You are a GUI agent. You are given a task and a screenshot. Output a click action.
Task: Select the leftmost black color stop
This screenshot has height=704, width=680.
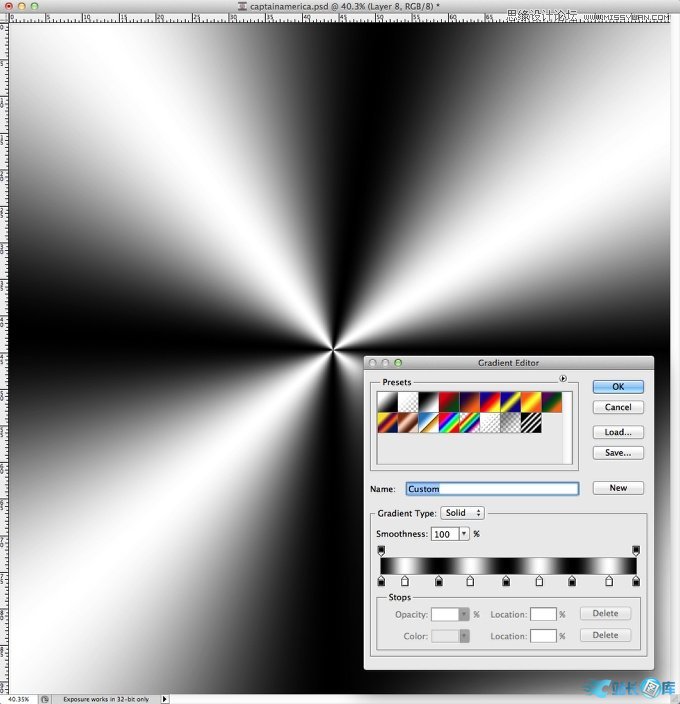pos(381,581)
